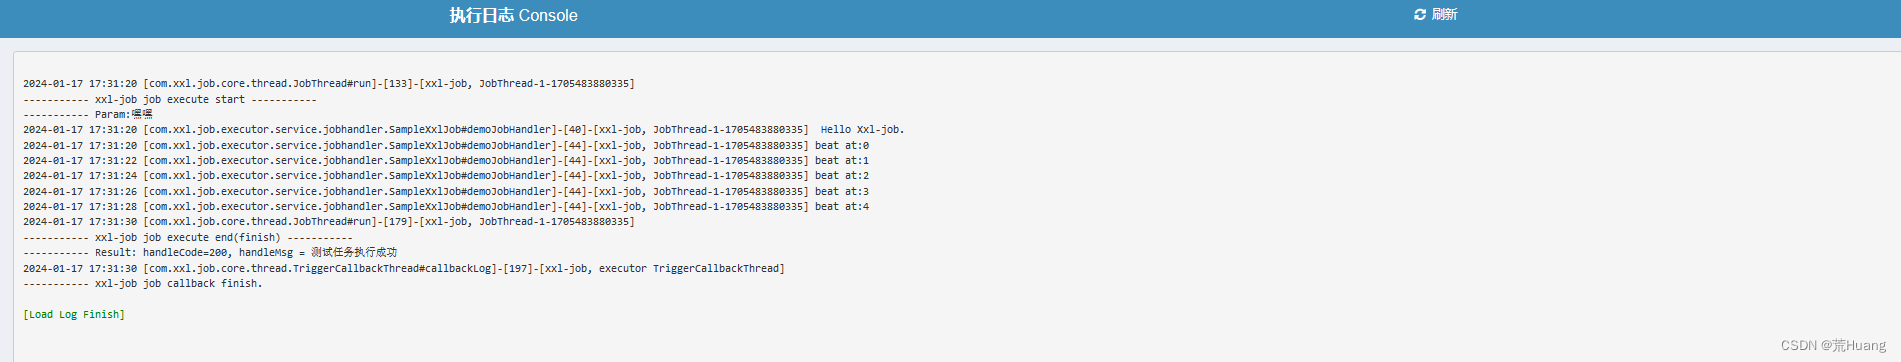Click the 'job callback finish.' line
The image size is (1901, 362).
tap(143, 283)
